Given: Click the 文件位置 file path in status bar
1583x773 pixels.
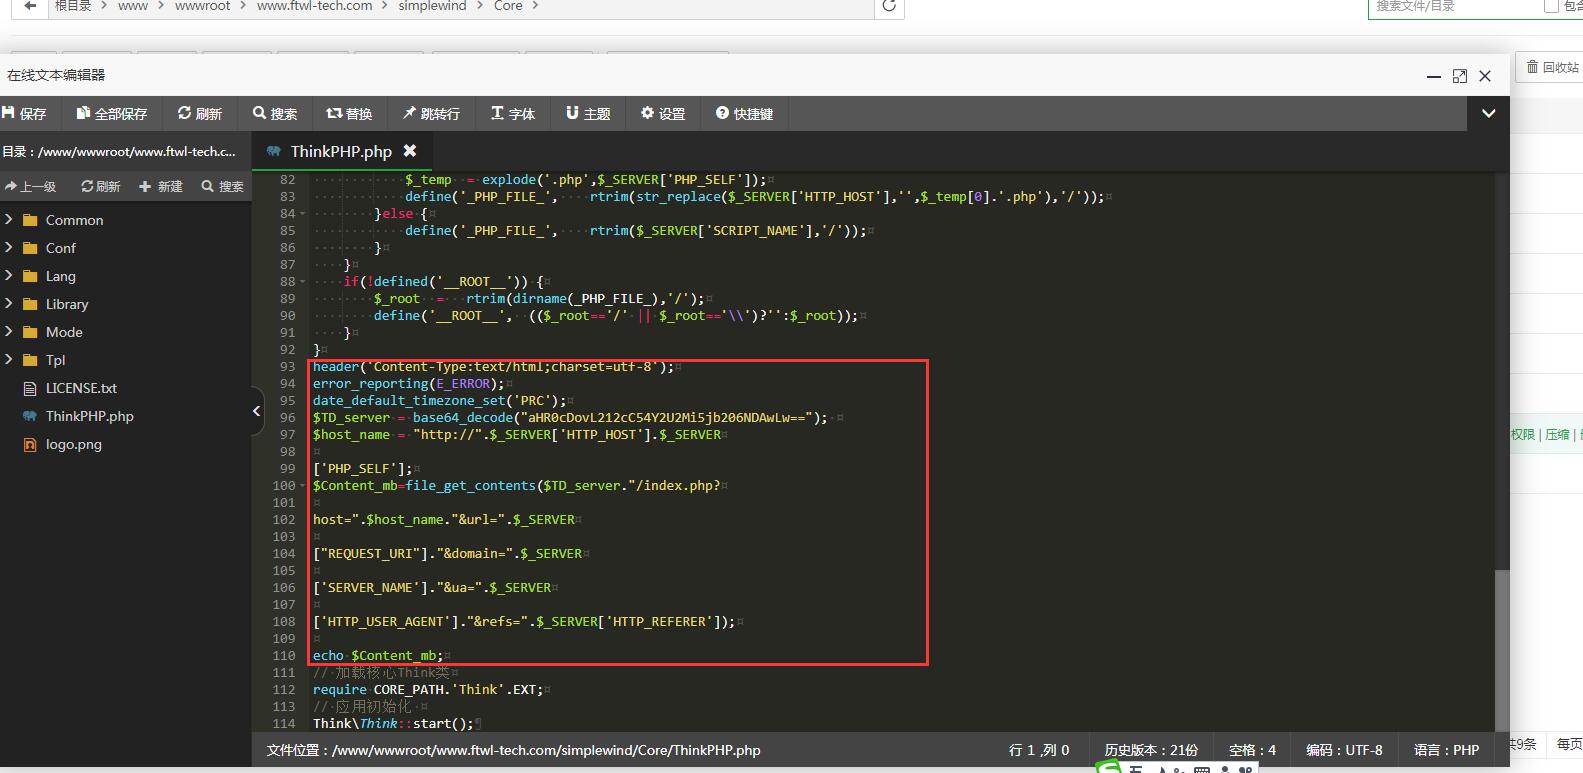Looking at the screenshot, I should pyautogui.click(x=513, y=750).
